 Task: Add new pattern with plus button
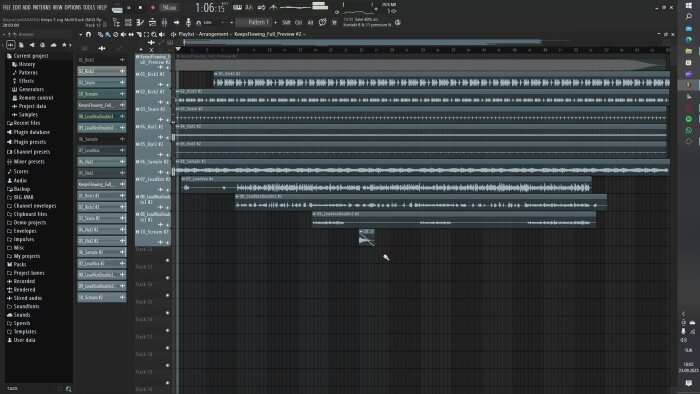[275, 22]
